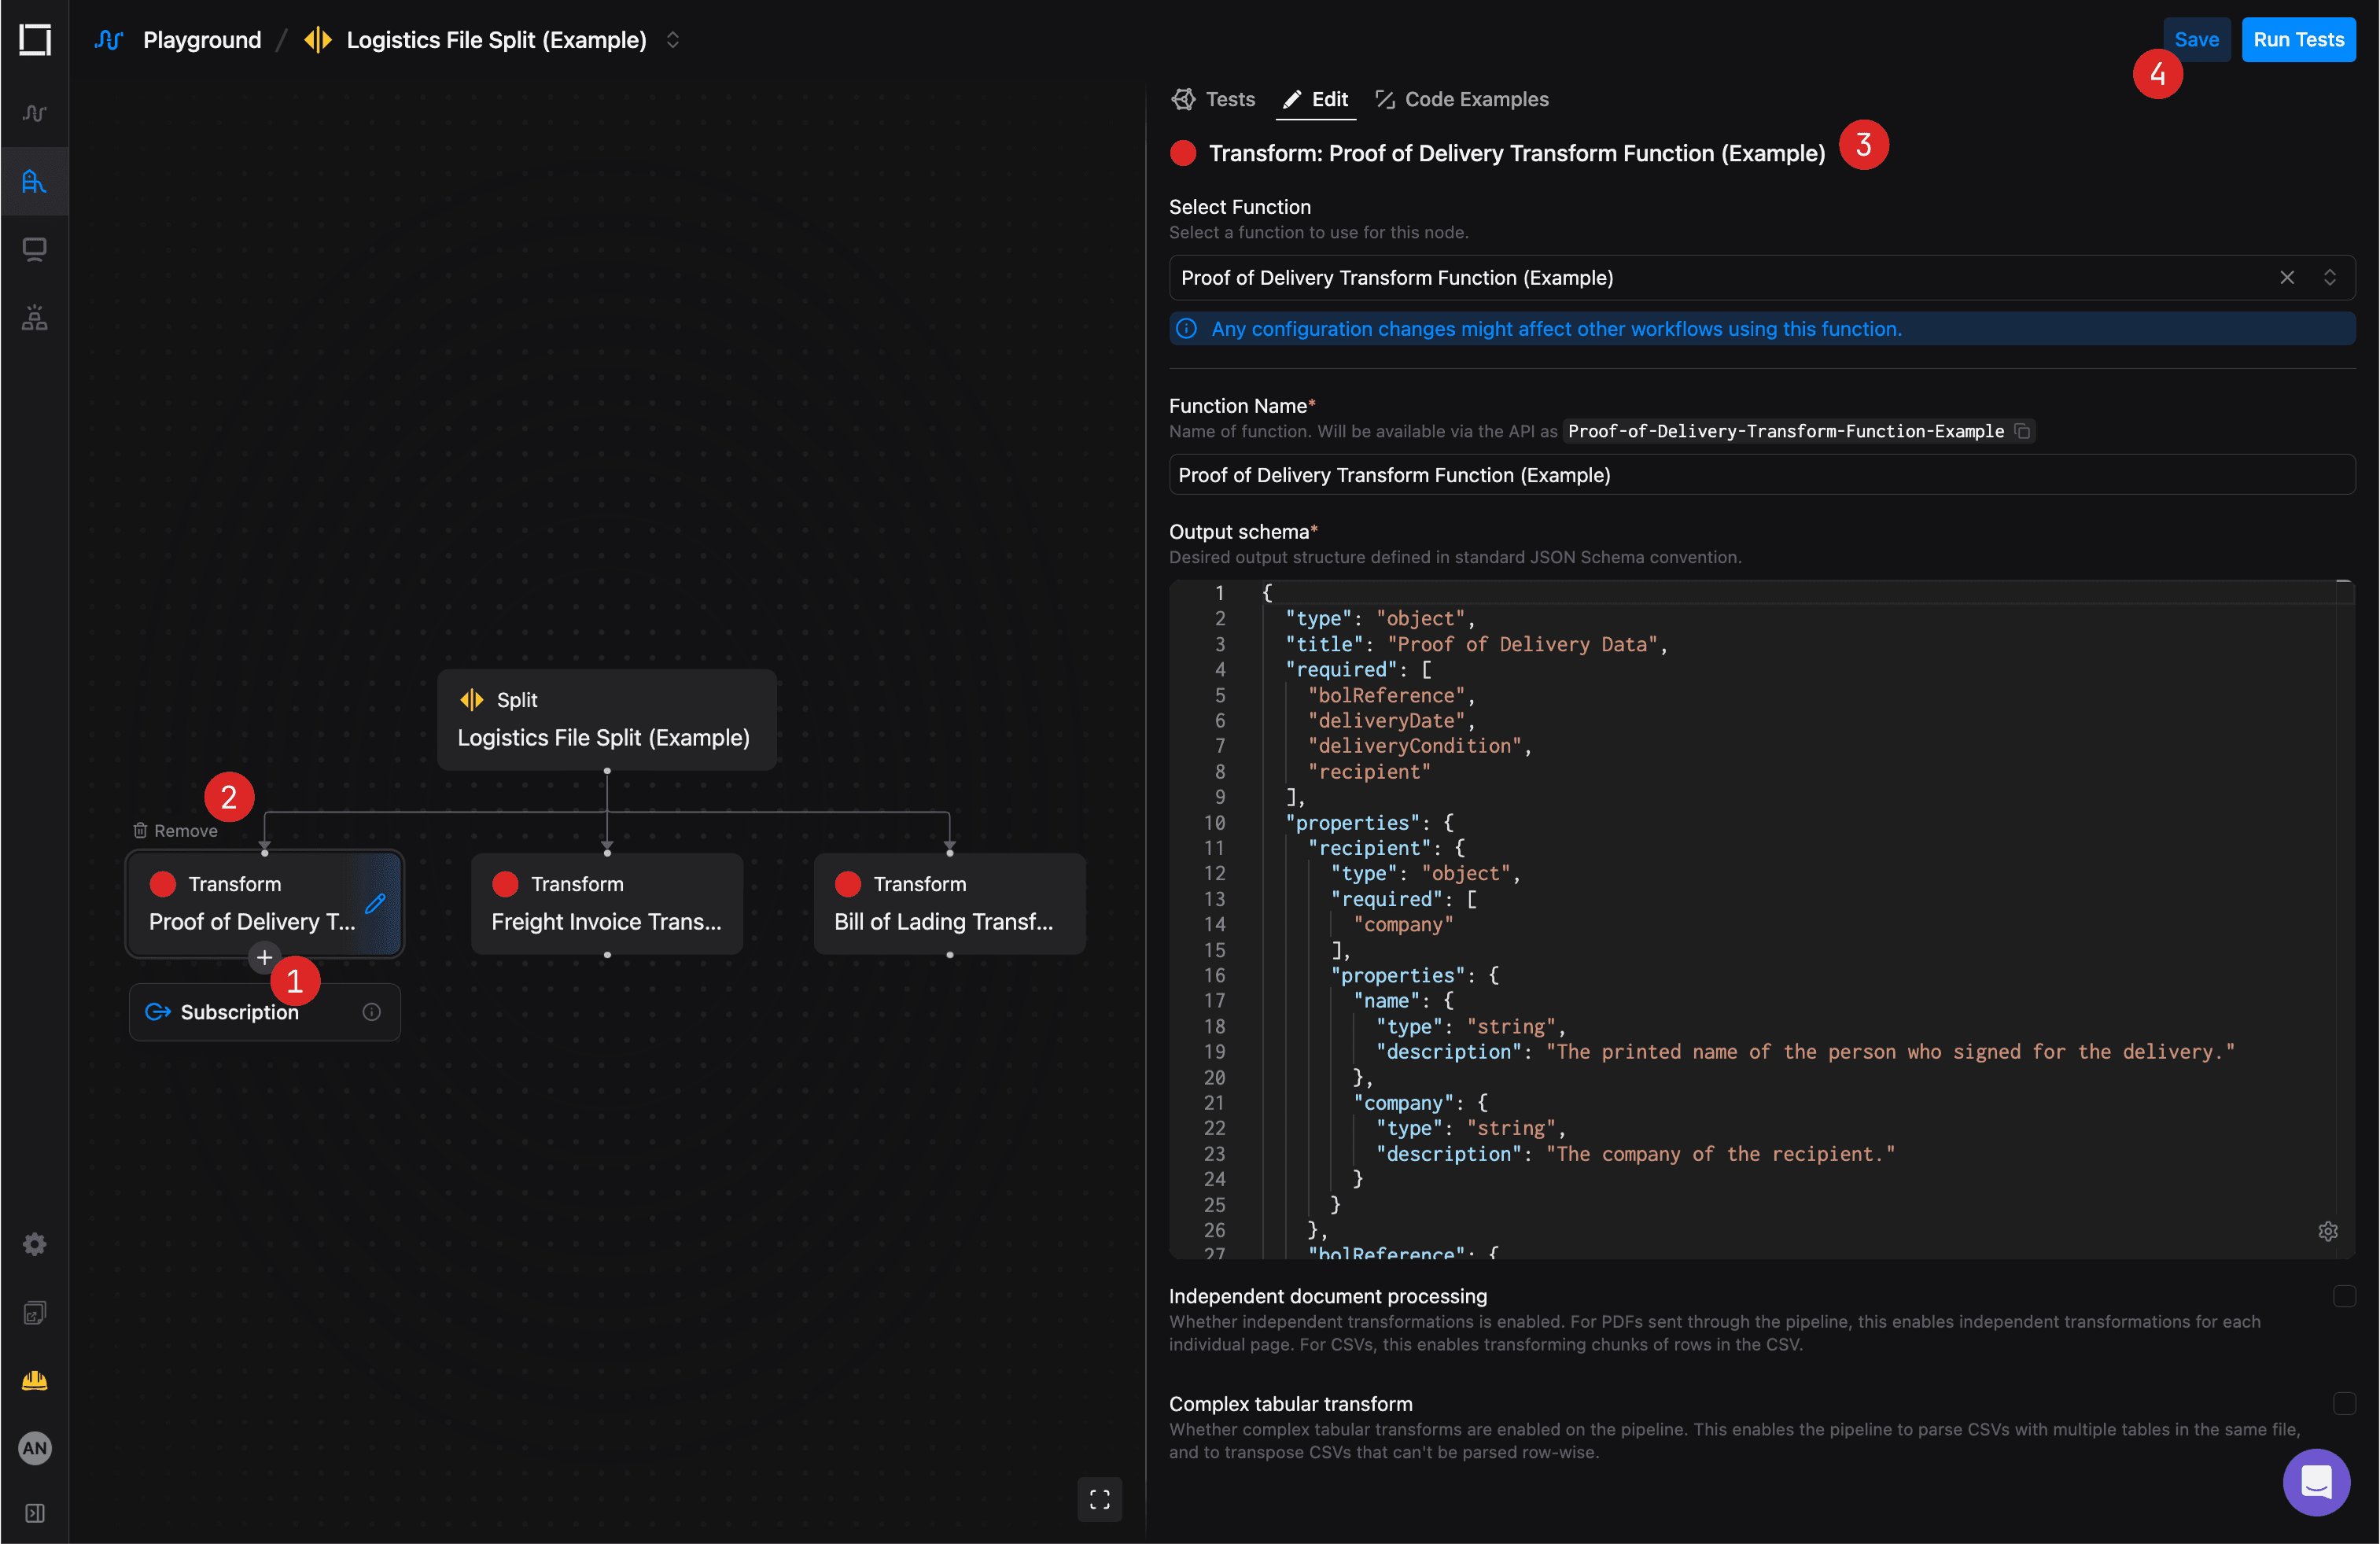Click the monitor panel icon in the sidebar
The image size is (2380, 1544).
coord(35,249)
